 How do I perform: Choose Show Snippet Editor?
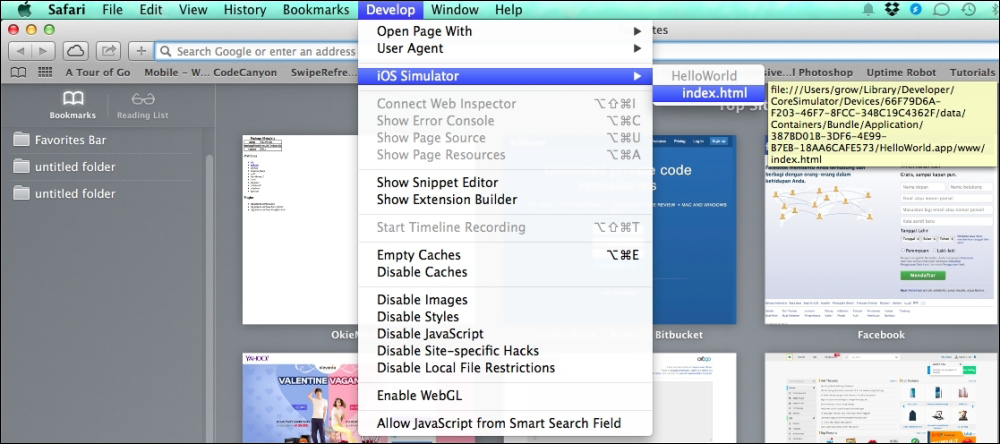coord(505,182)
